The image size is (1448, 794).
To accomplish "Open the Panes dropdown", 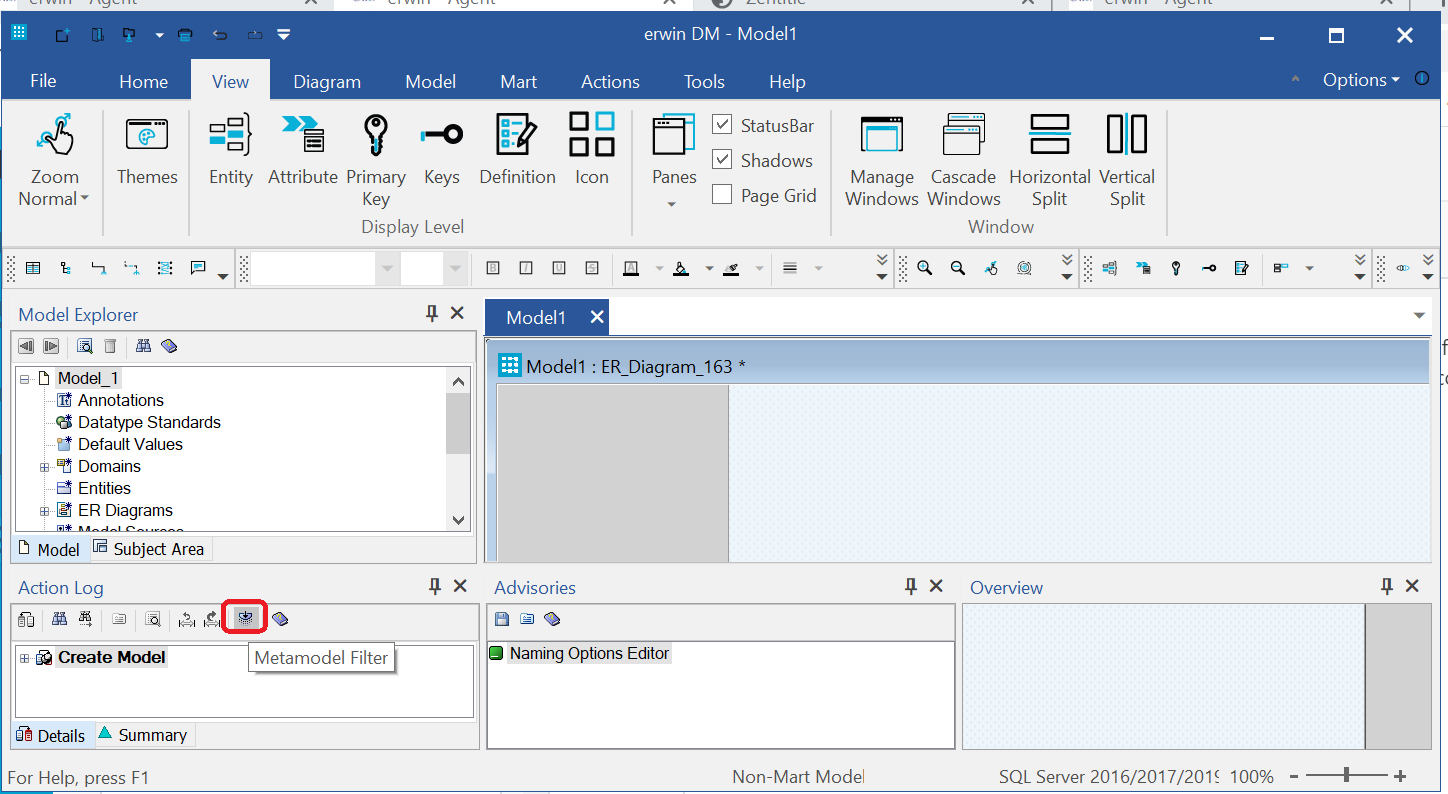I will coord(673,160).
